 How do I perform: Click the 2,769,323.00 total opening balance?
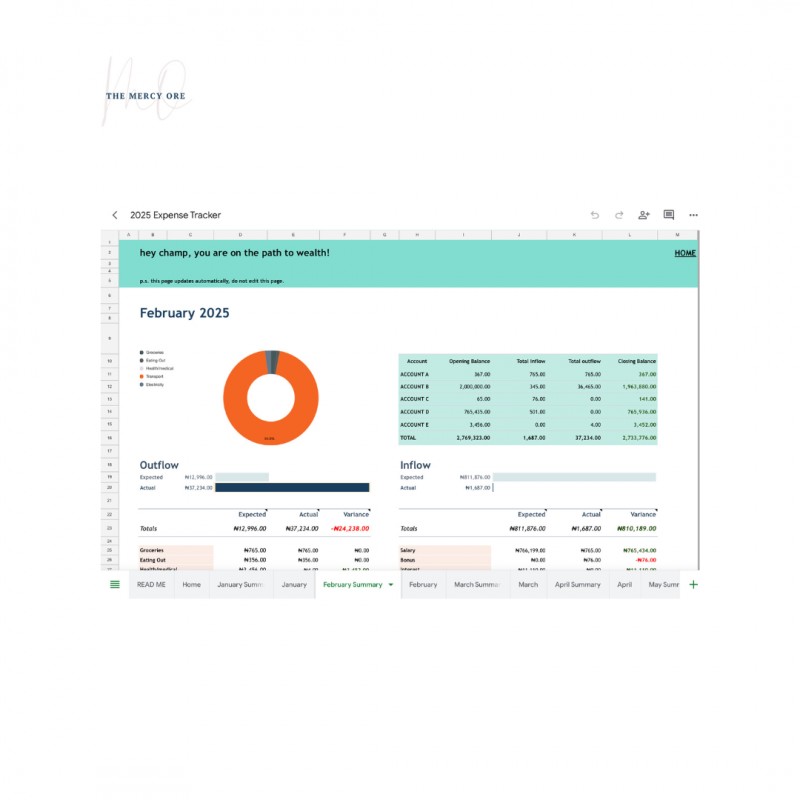coord(473,438)
